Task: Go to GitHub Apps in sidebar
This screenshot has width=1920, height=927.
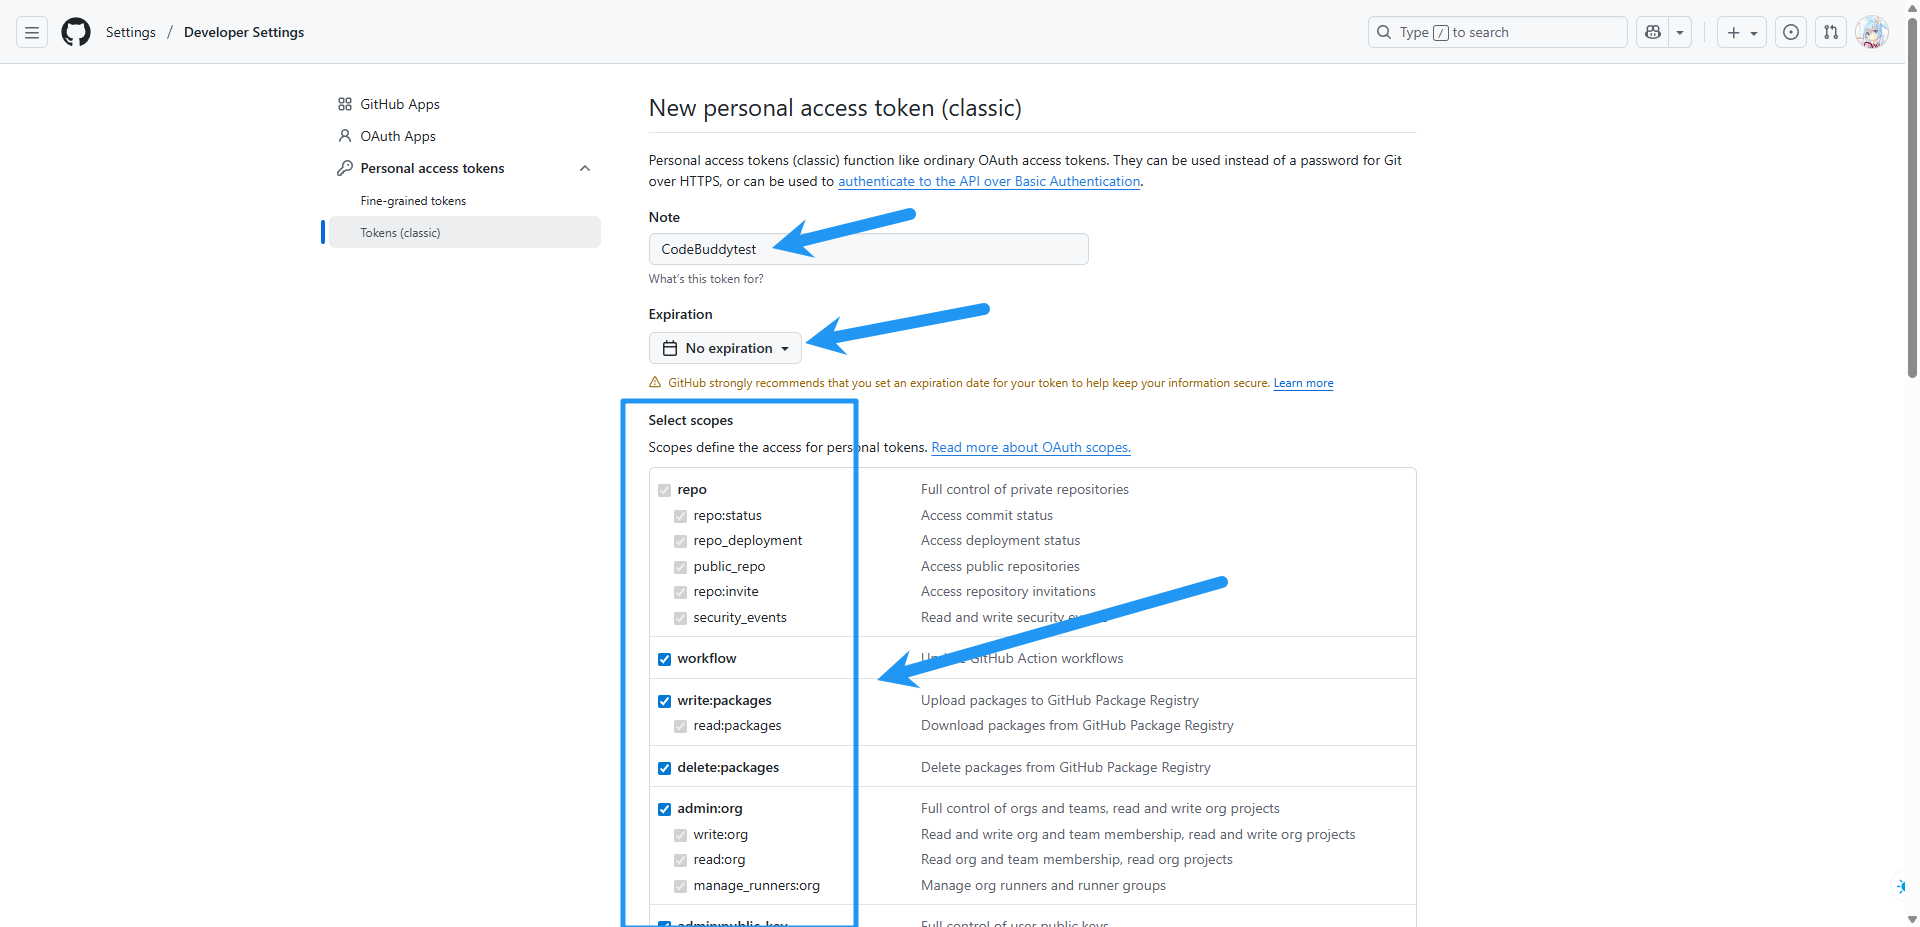Action: click(399, 104)
